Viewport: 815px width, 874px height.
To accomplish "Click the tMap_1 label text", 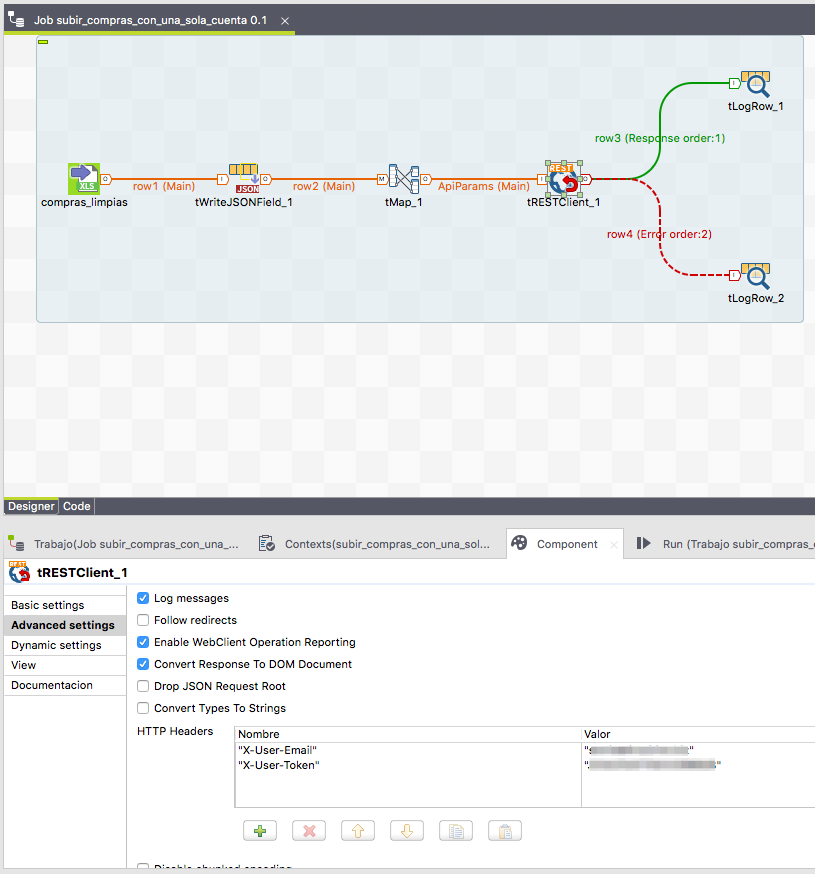I will (x=404, y=202).
